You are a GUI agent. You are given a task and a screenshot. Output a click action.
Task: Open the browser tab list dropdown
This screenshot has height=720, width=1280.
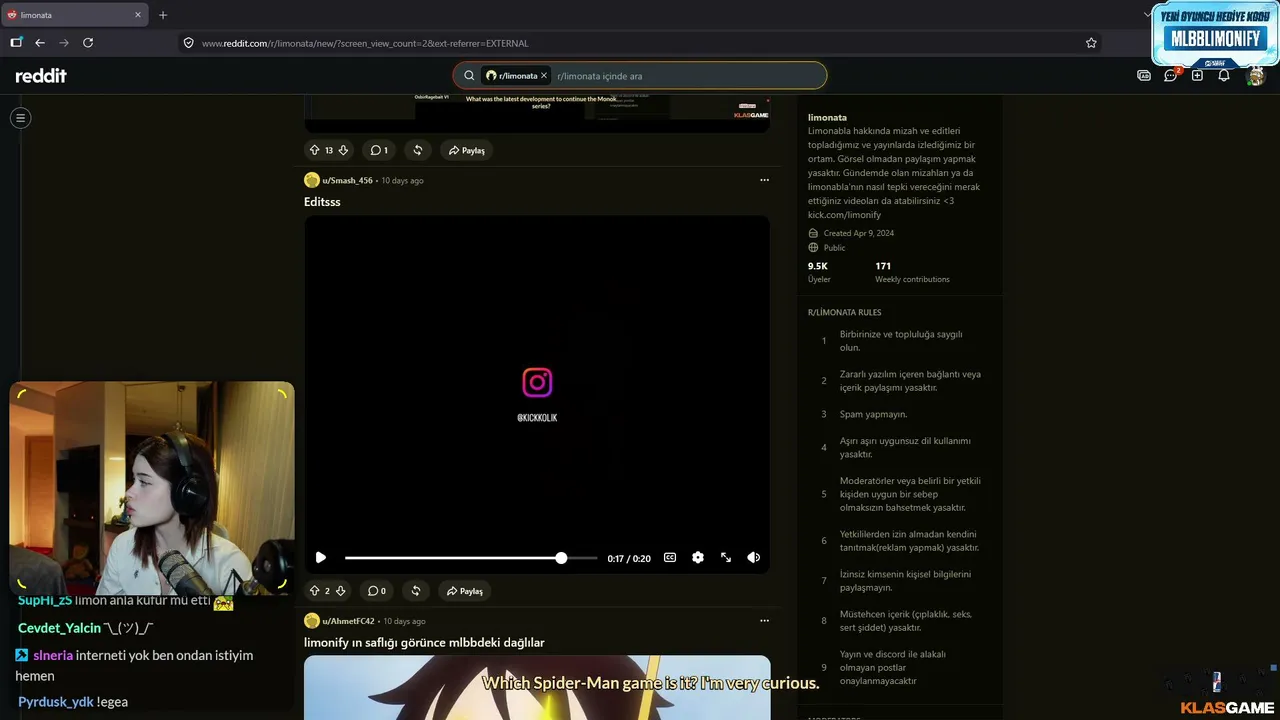coord(1147,15)
